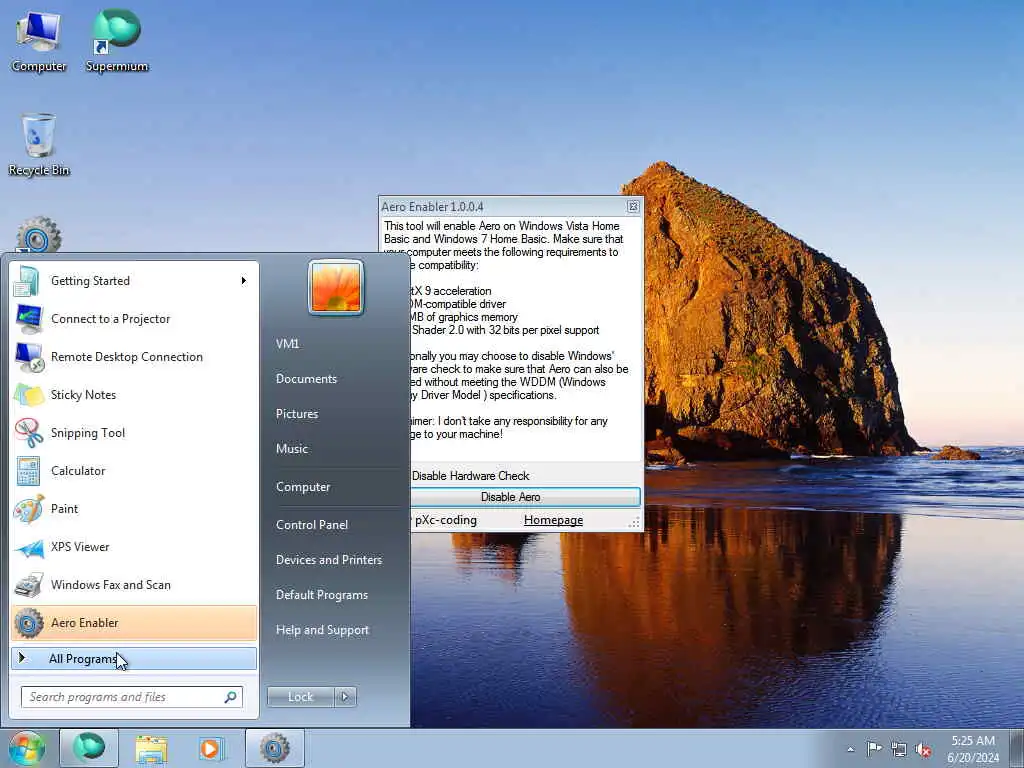Launch the Supermium desktop shortcut
The image size is (1024, 768).
(x=117, y=42)
